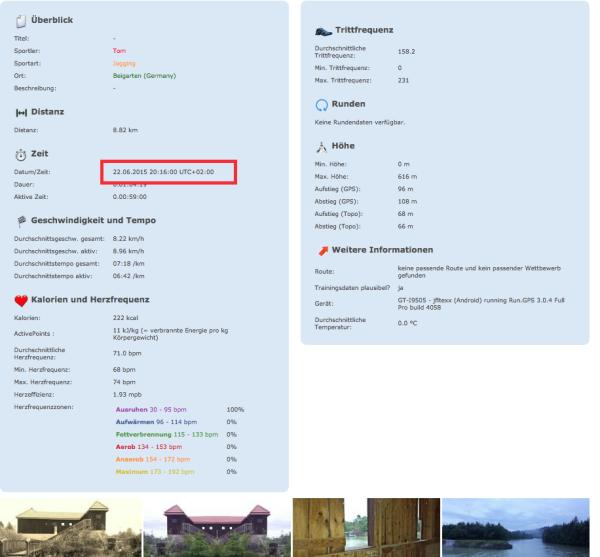Image resolution: width=600 pixels, height=557 pixels.
Task: Click the red heart calories icon
Action: (21, 299)
